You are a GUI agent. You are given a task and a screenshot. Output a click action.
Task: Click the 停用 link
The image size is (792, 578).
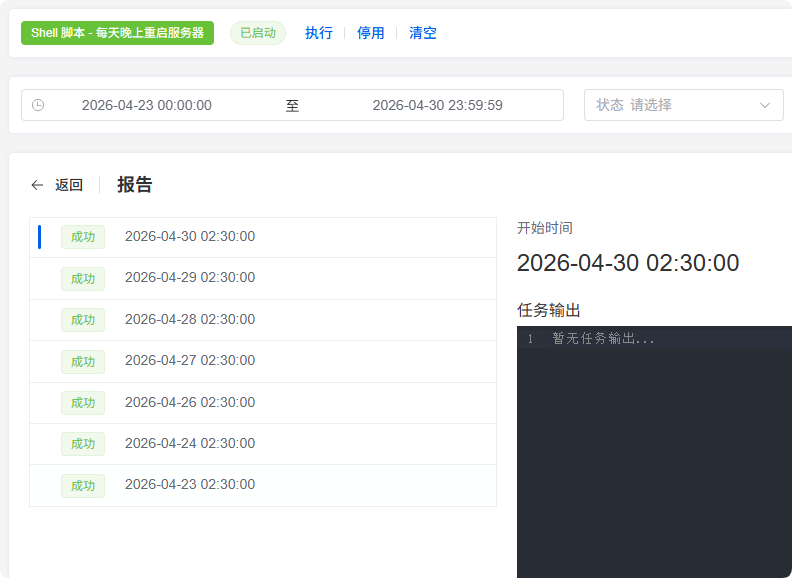[x=371, y=33]
